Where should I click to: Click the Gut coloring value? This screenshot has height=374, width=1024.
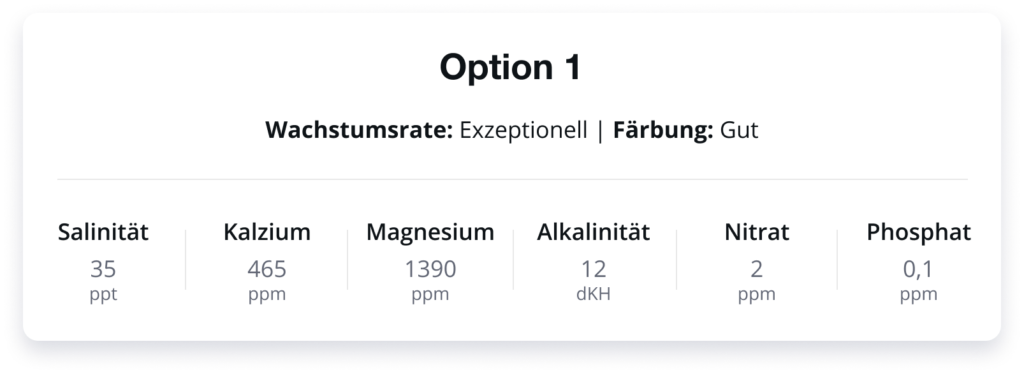point(739,130)
